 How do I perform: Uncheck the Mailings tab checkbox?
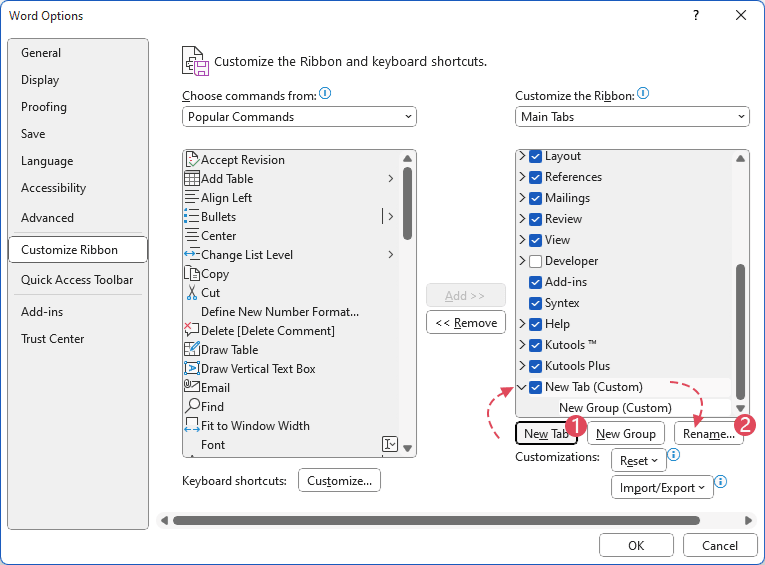[x=535, y=198]
